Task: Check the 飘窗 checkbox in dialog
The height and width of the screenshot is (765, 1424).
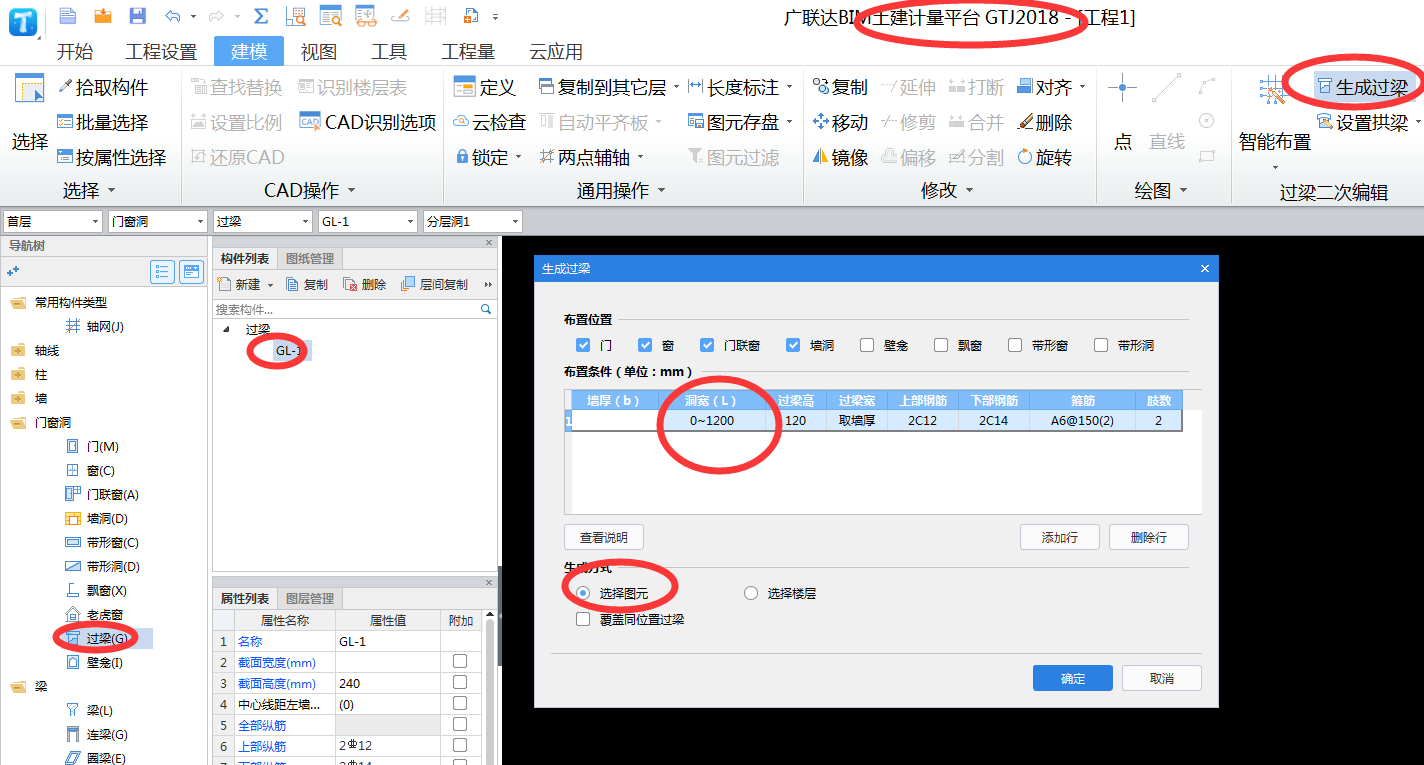Action: pyautogui.click(x=941, y=345)
